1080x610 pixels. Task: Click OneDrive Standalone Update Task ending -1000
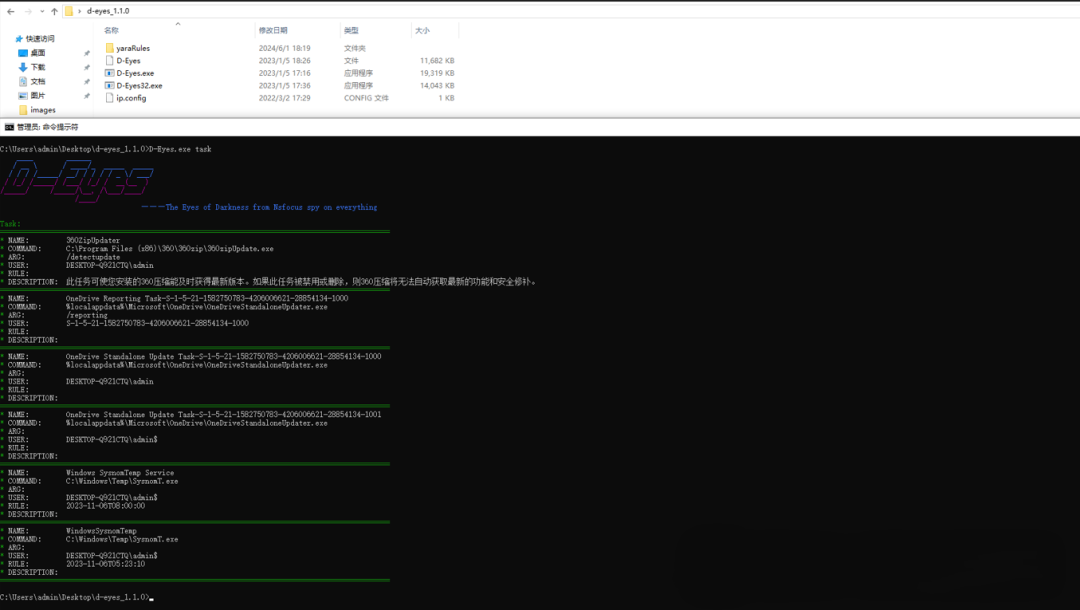(223, 356)
